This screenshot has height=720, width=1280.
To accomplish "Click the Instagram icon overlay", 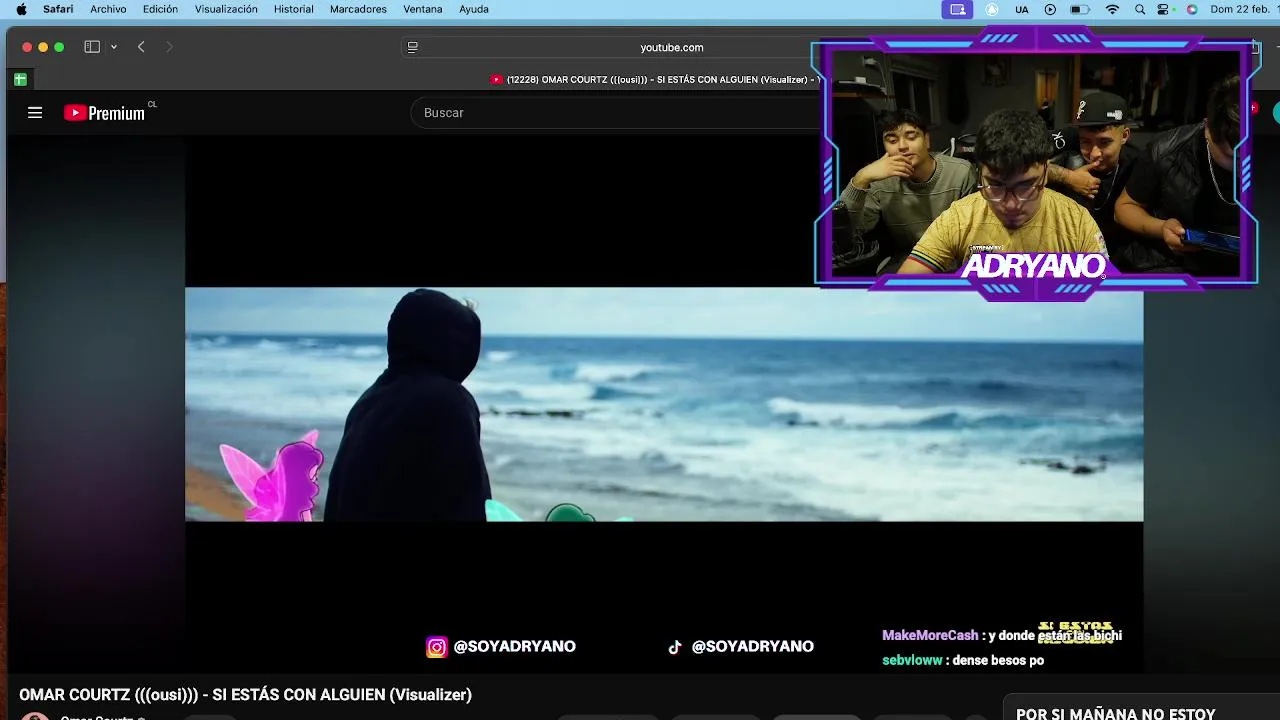I will coord(437,647).
